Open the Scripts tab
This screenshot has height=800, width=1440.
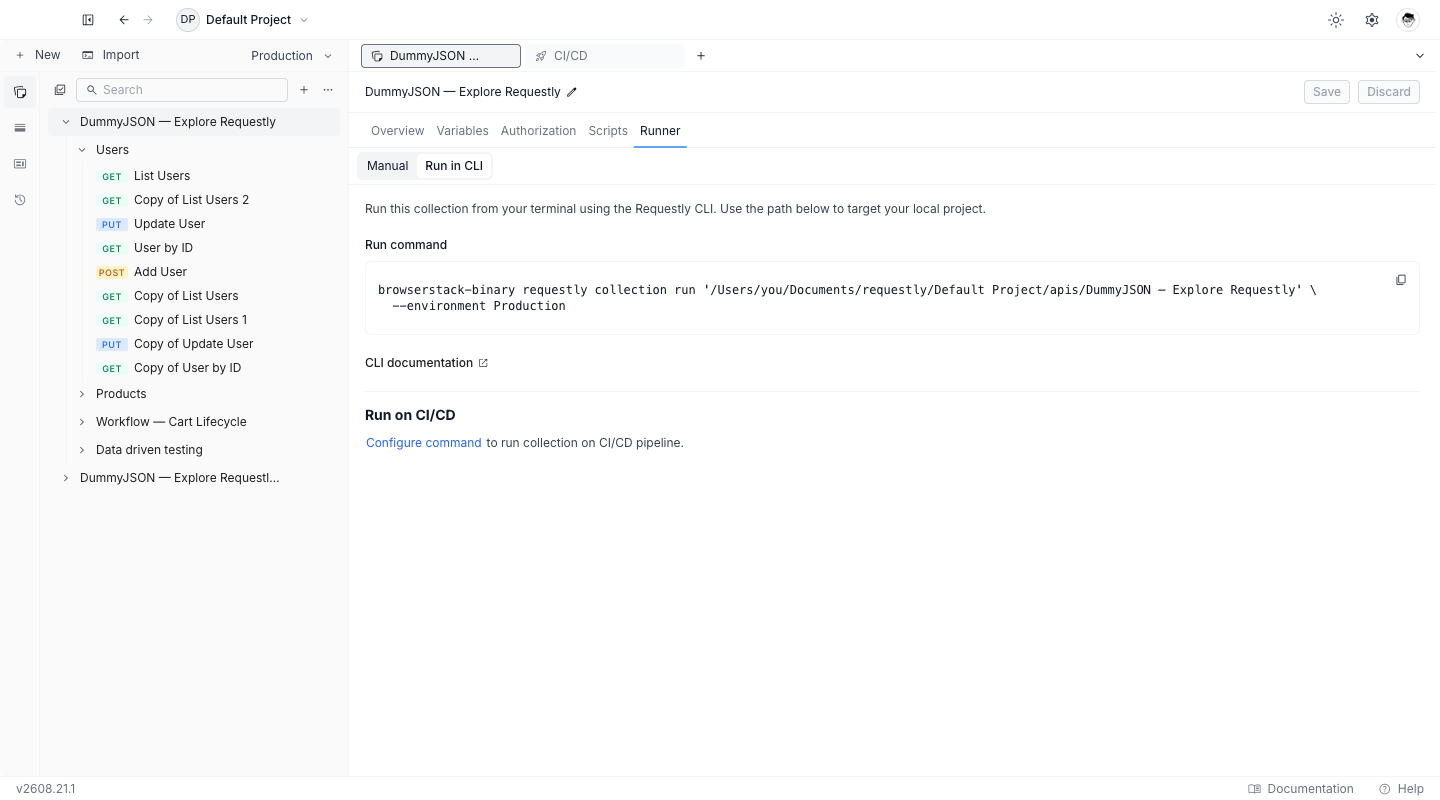pos(608,131)
